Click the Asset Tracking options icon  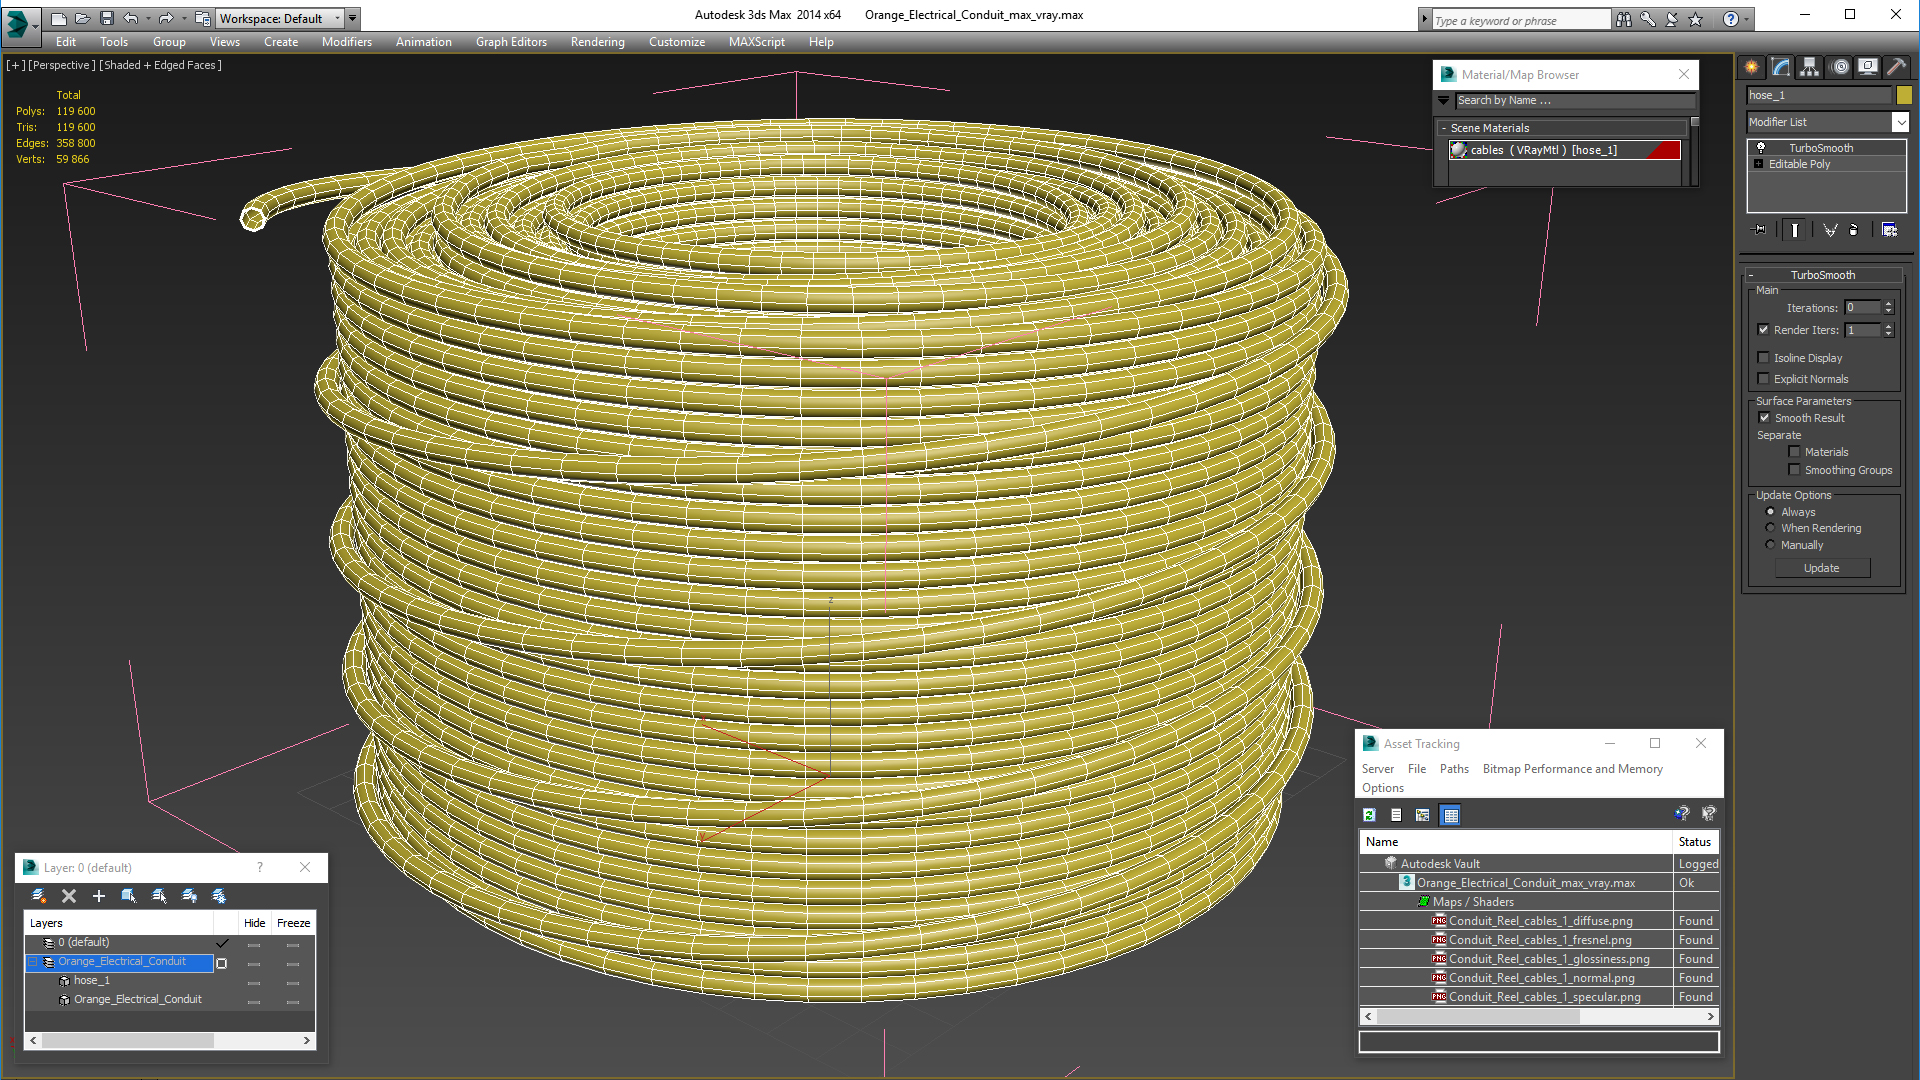click(x=1383, y=787)
